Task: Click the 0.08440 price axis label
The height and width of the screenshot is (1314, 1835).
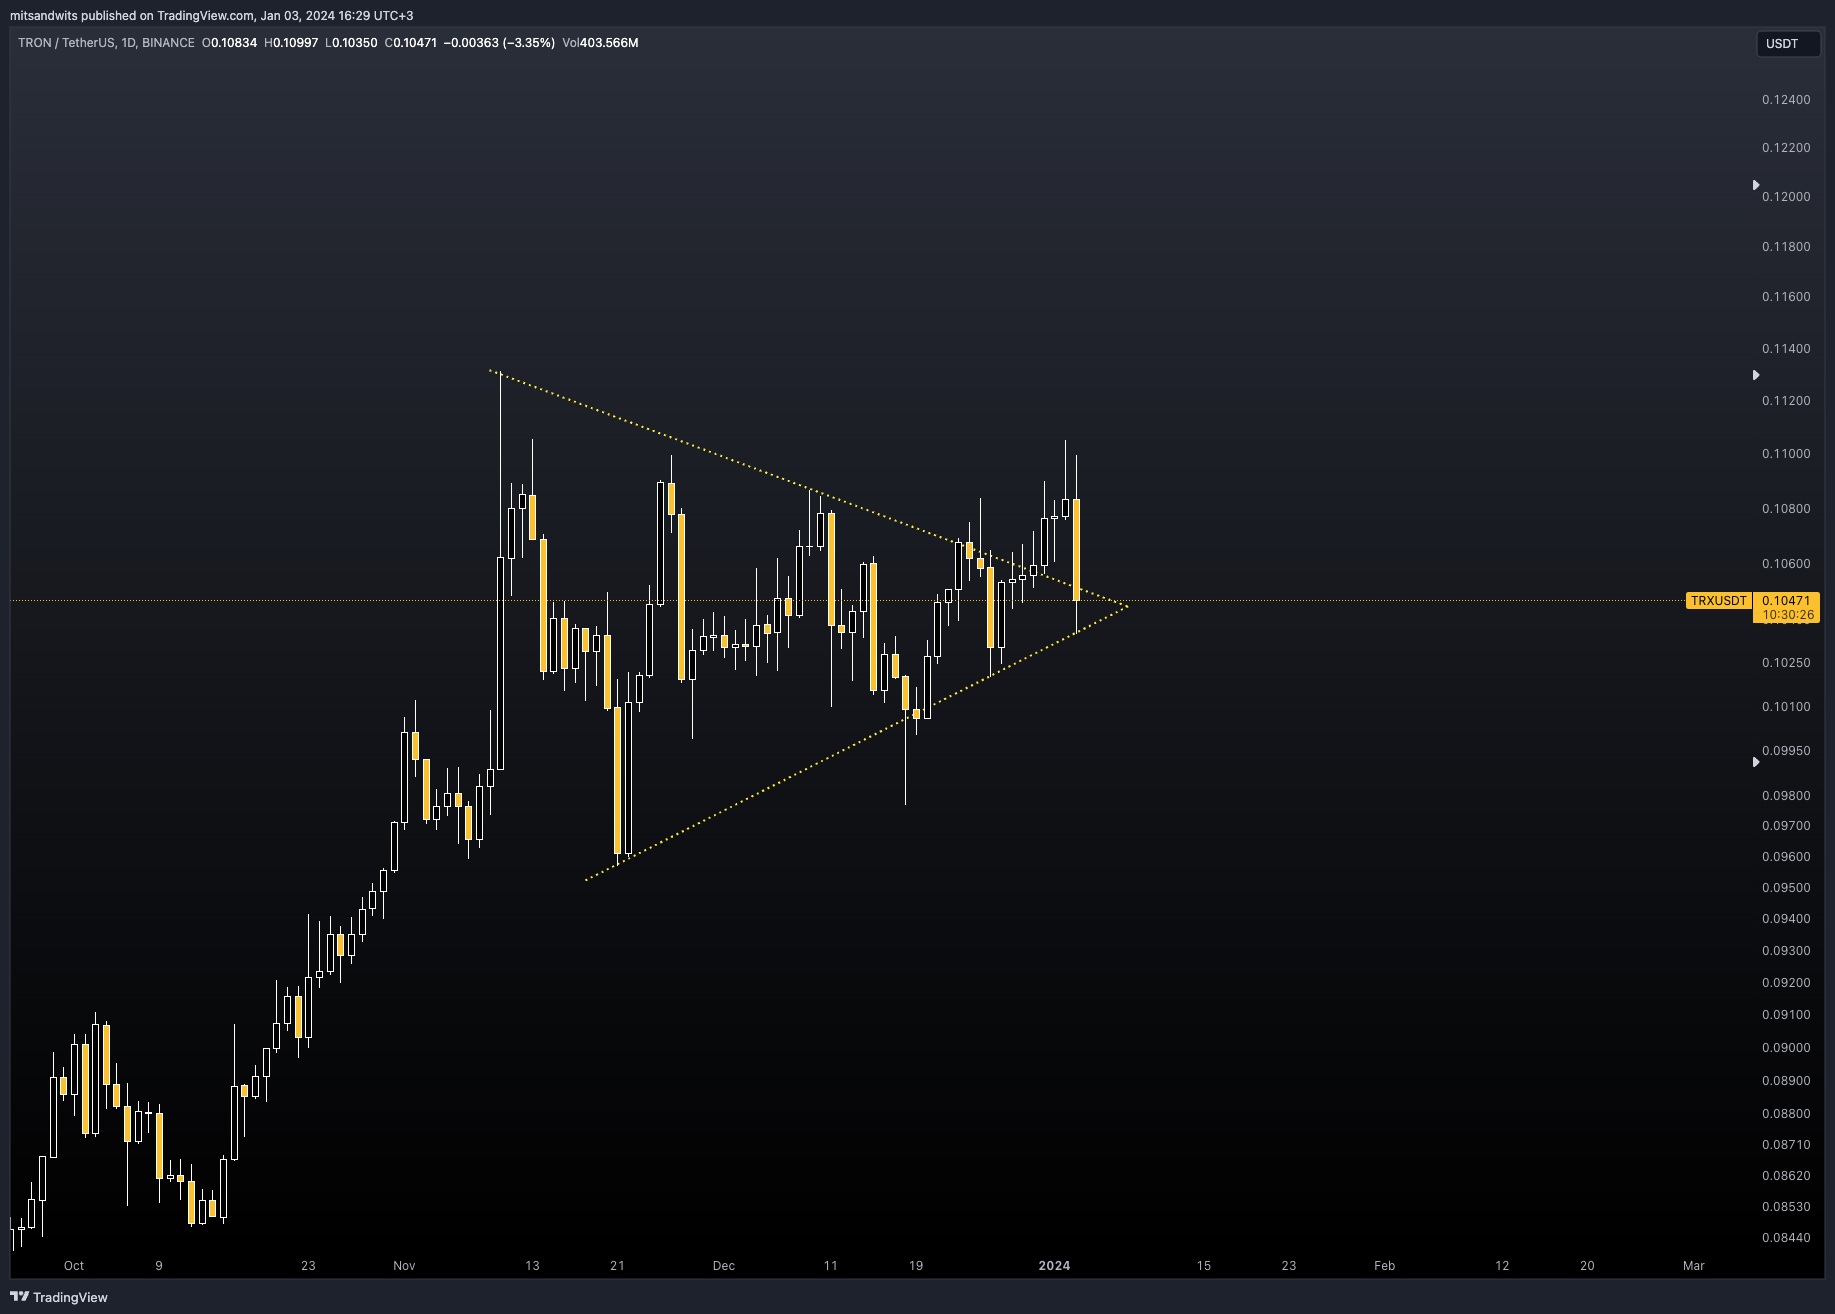Action: point(1786,1238)
